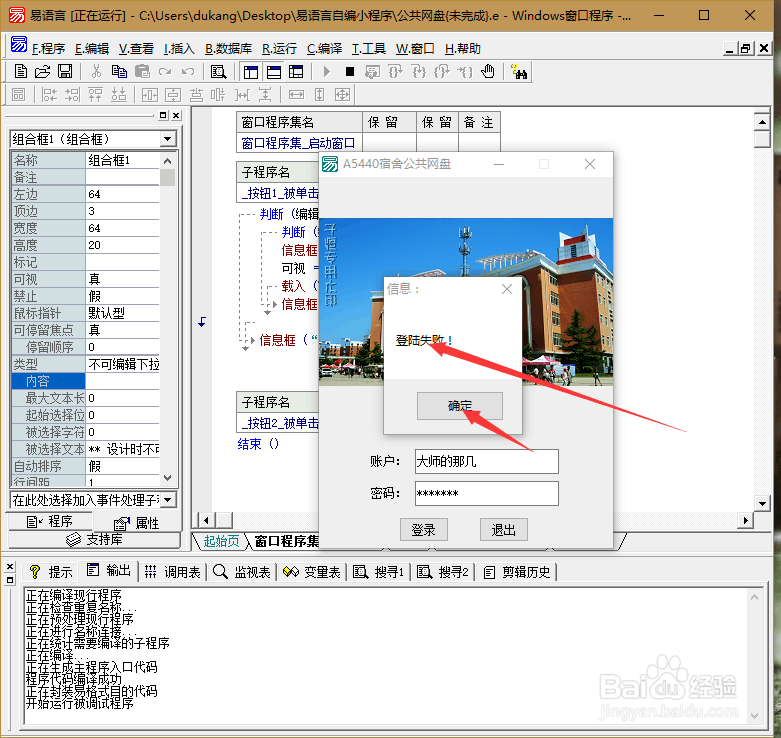Open the T.工具 menu

(x=369, y=49)
